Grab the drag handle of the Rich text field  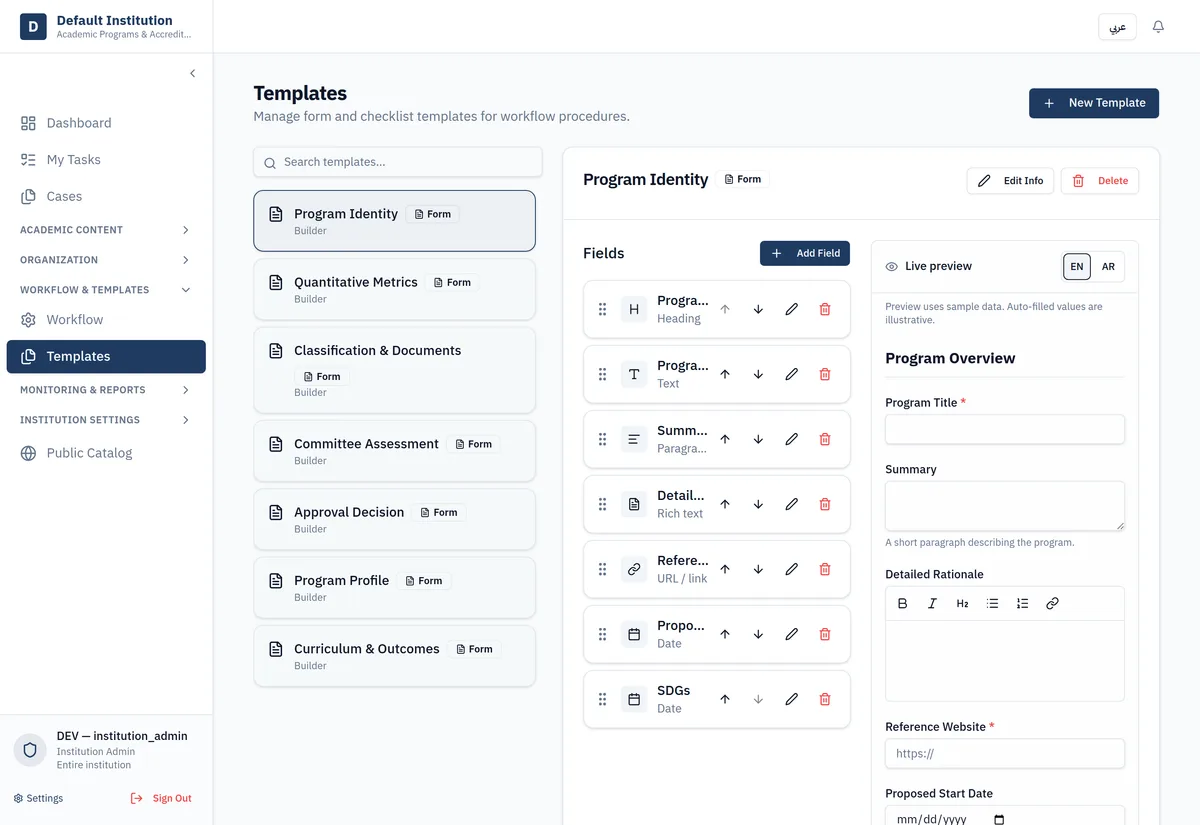click(x=602, y=504)
